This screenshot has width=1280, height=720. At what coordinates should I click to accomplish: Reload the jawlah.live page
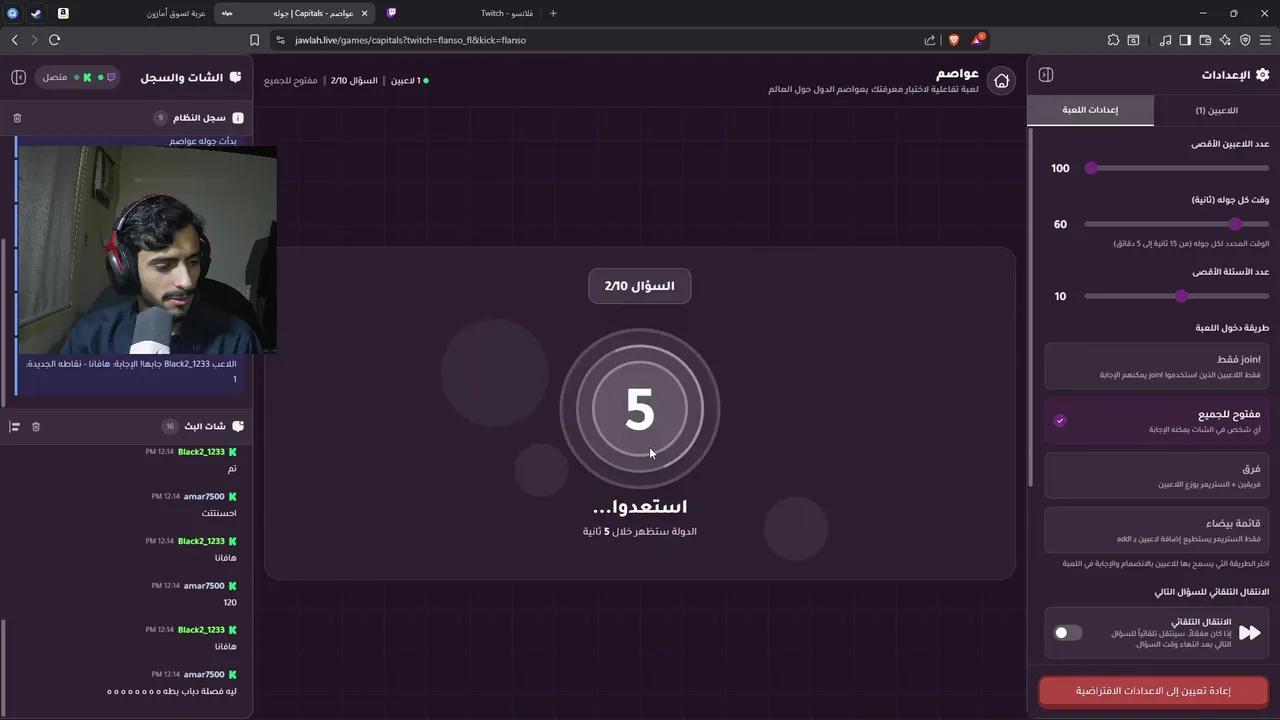(54, 40)
